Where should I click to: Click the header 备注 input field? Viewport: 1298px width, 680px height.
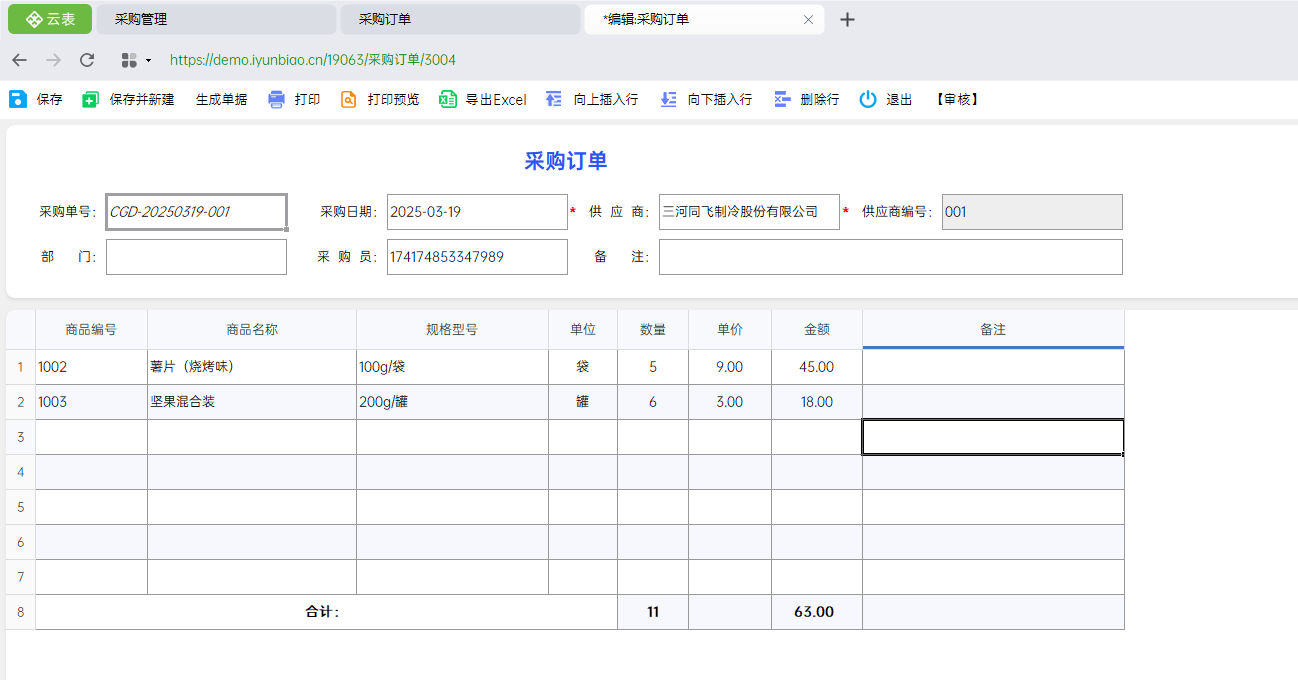(x=891, y=257)
